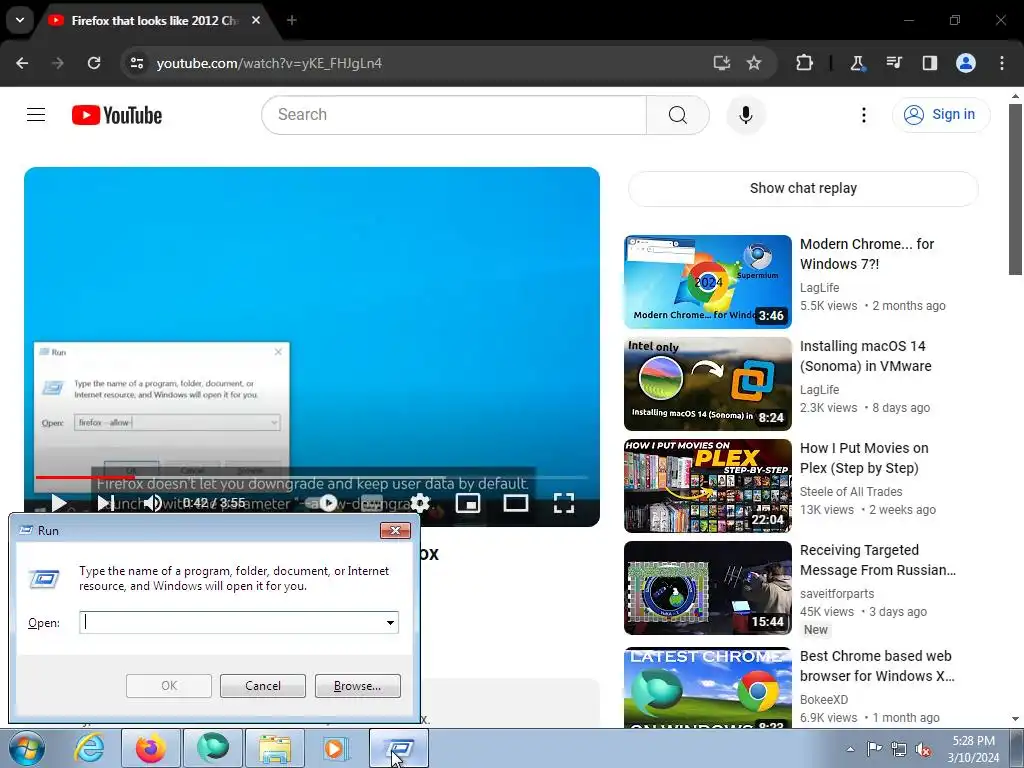
Task: Open YouTube settings three-dot menu
Action: point(863,115)
